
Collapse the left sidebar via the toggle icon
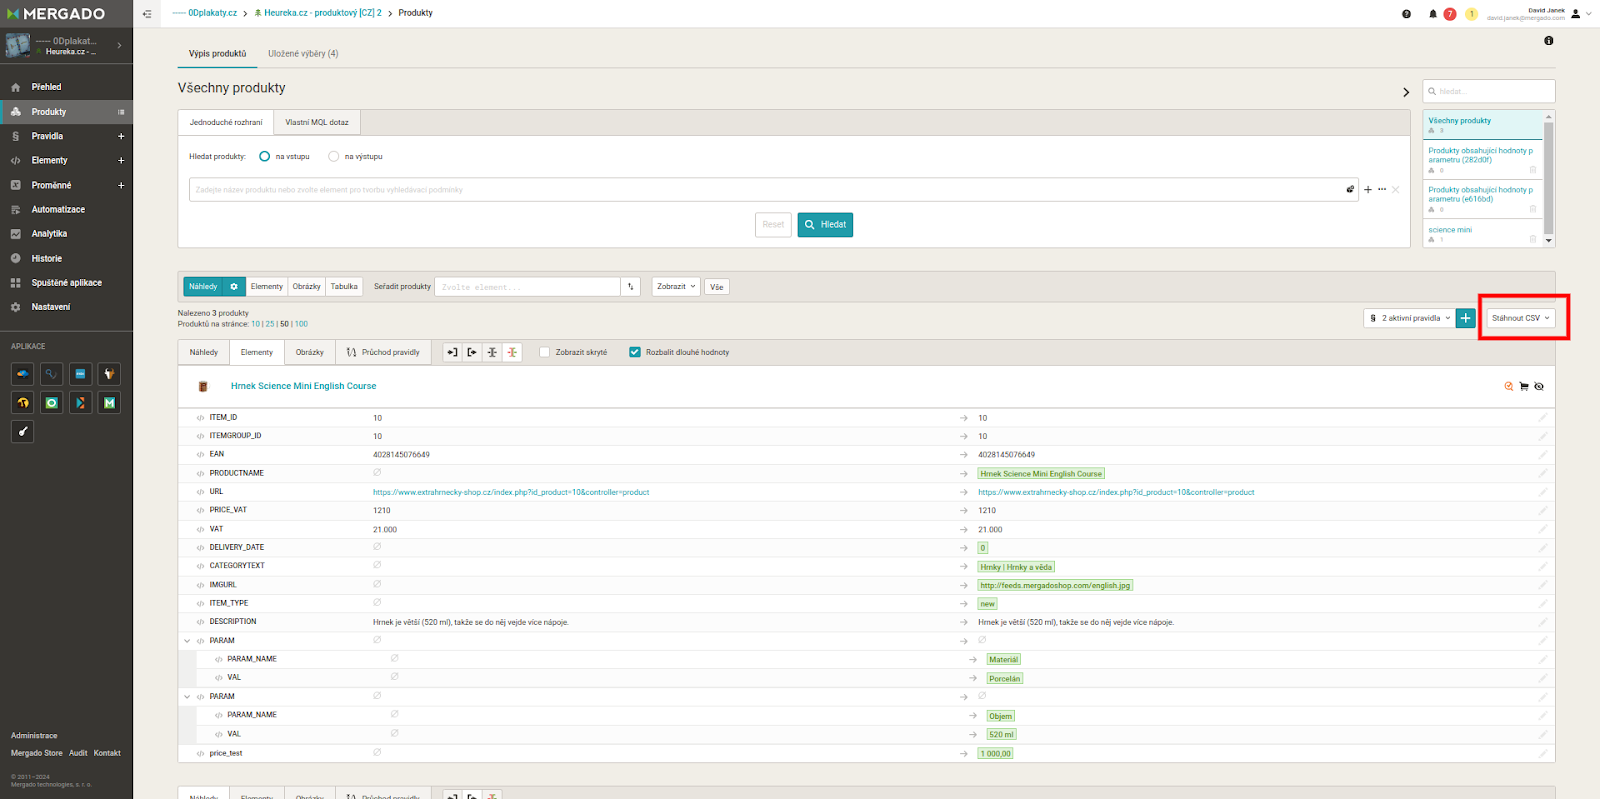coord(147,14)
